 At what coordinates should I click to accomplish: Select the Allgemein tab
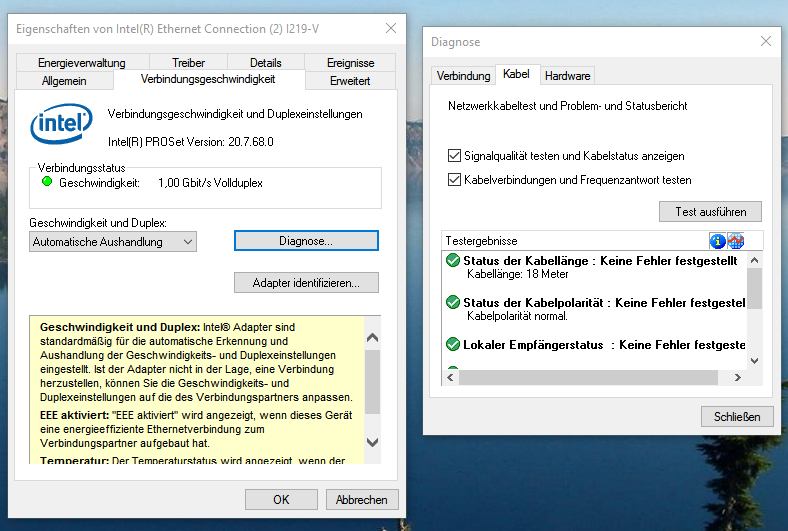coord(64,81)
